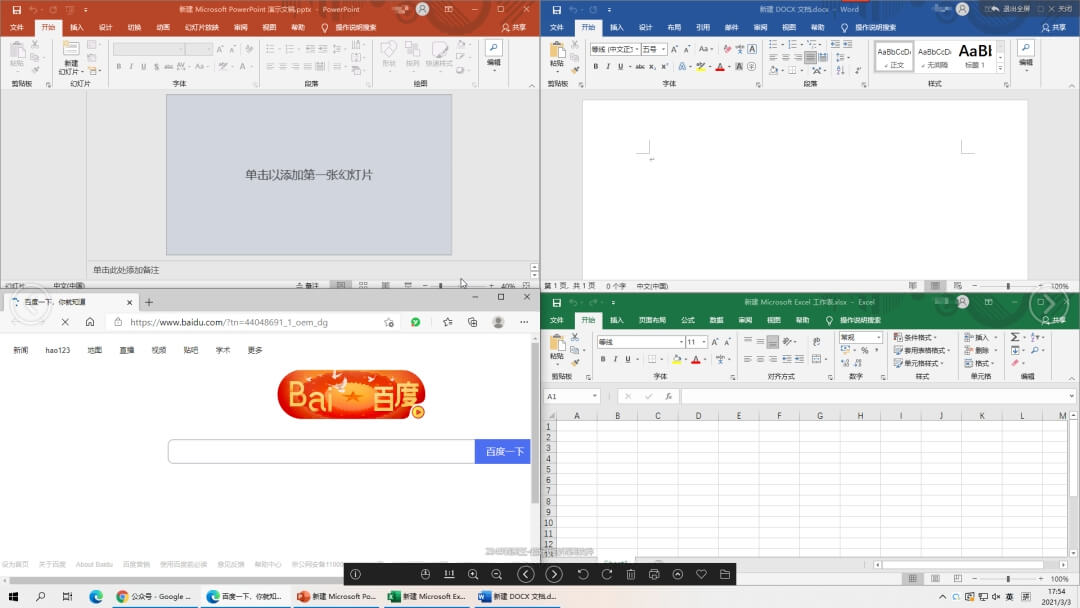
Task: Switch to Excel's 公式 tab
Action: 687,320
